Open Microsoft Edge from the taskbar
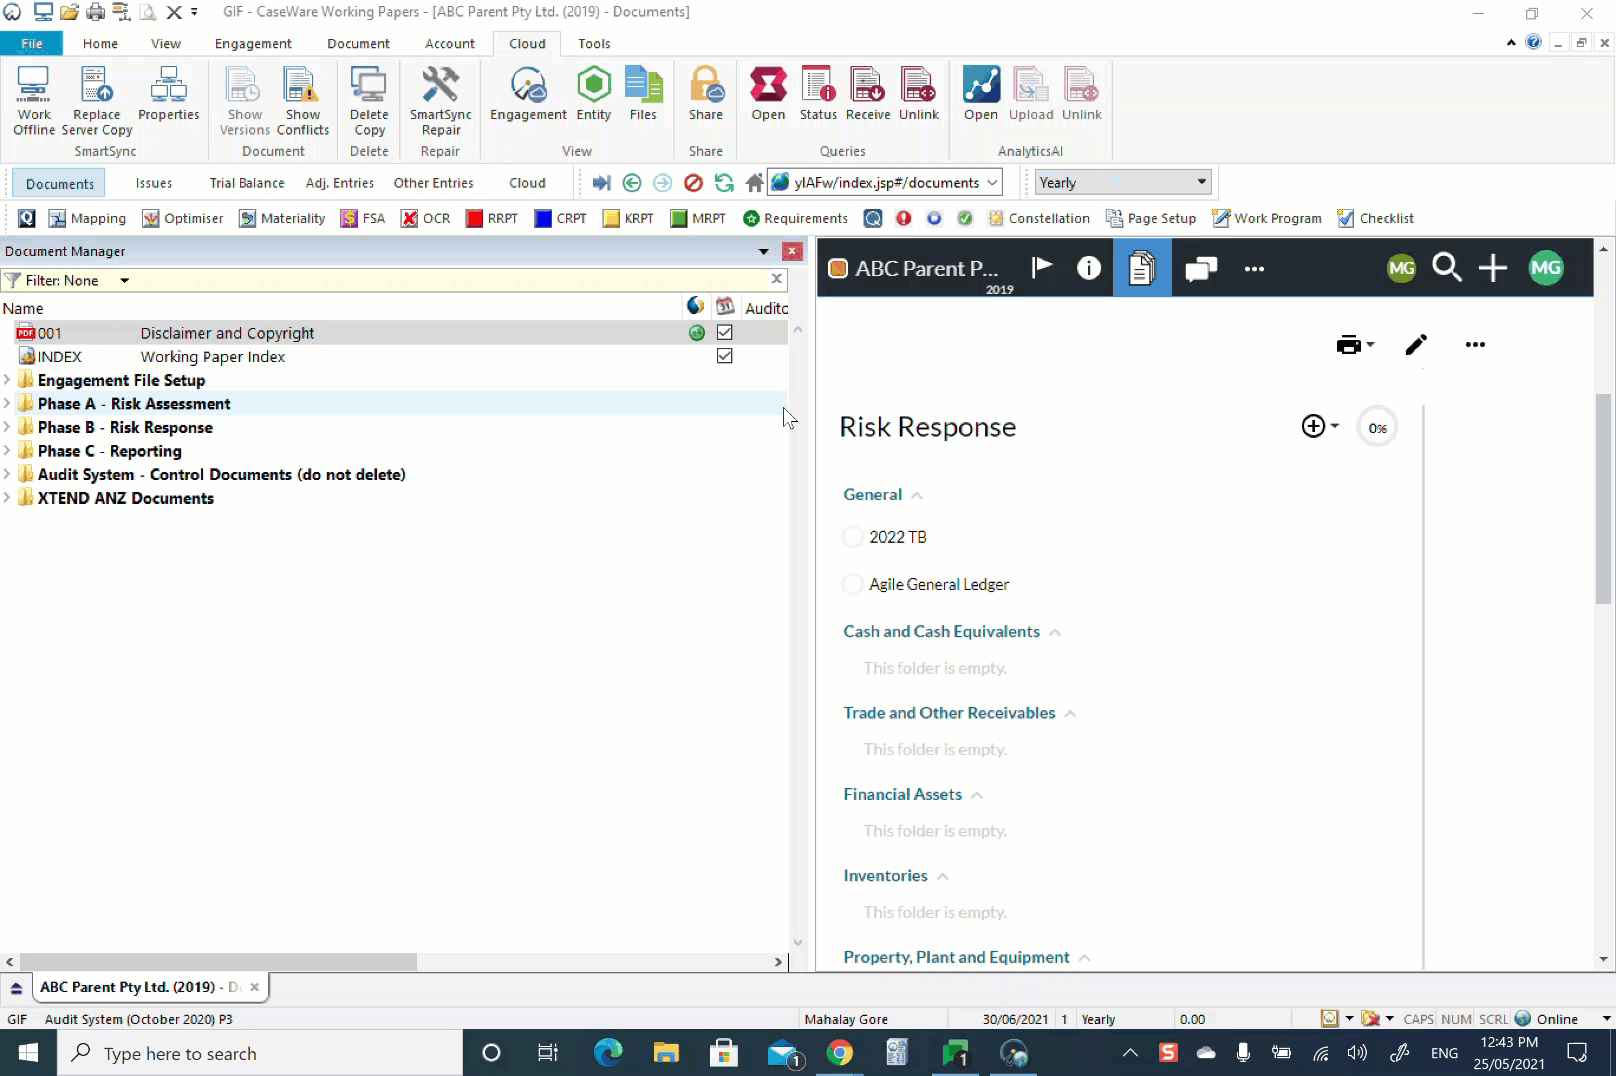 point(608,1053)
